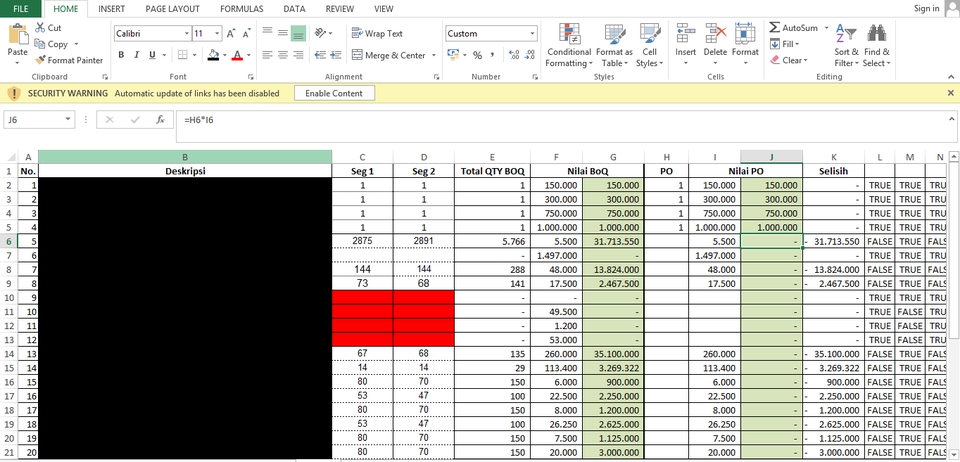Activate the Format Painter brush
This screenshot has width=960, height=462.
click(40, 60)
